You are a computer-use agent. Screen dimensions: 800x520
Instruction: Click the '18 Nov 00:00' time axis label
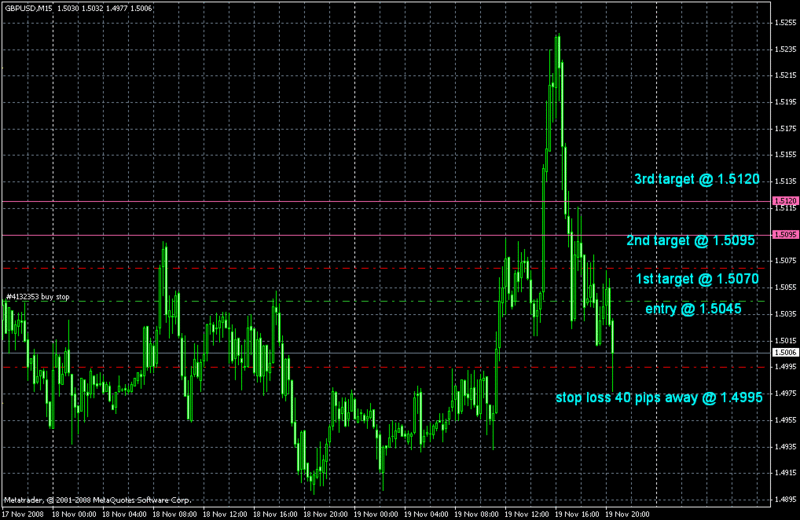click(x=74, y=514)
